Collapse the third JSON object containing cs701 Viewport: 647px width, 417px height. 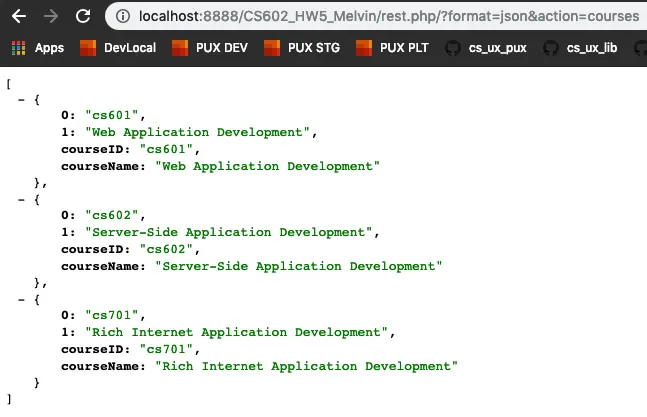[x=21, y=300]
